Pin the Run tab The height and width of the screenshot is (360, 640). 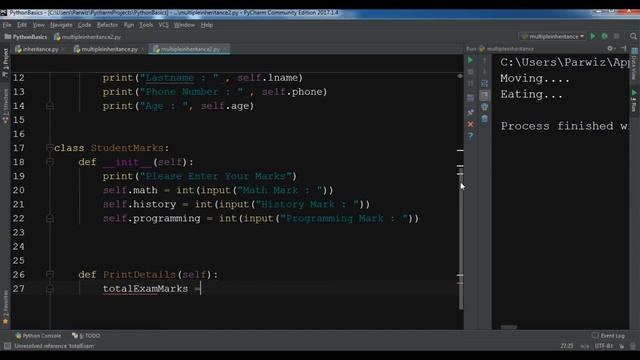(470, 112)
